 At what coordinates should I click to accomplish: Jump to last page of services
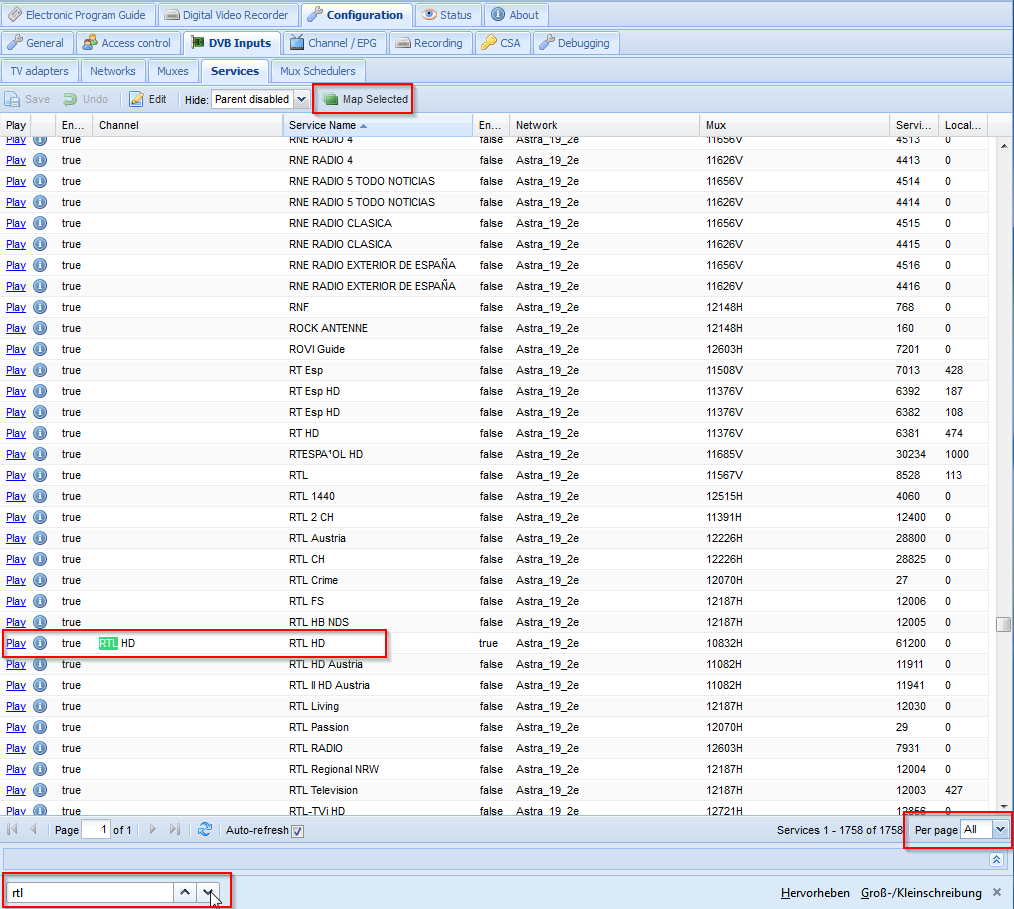(x=174, y=829)
